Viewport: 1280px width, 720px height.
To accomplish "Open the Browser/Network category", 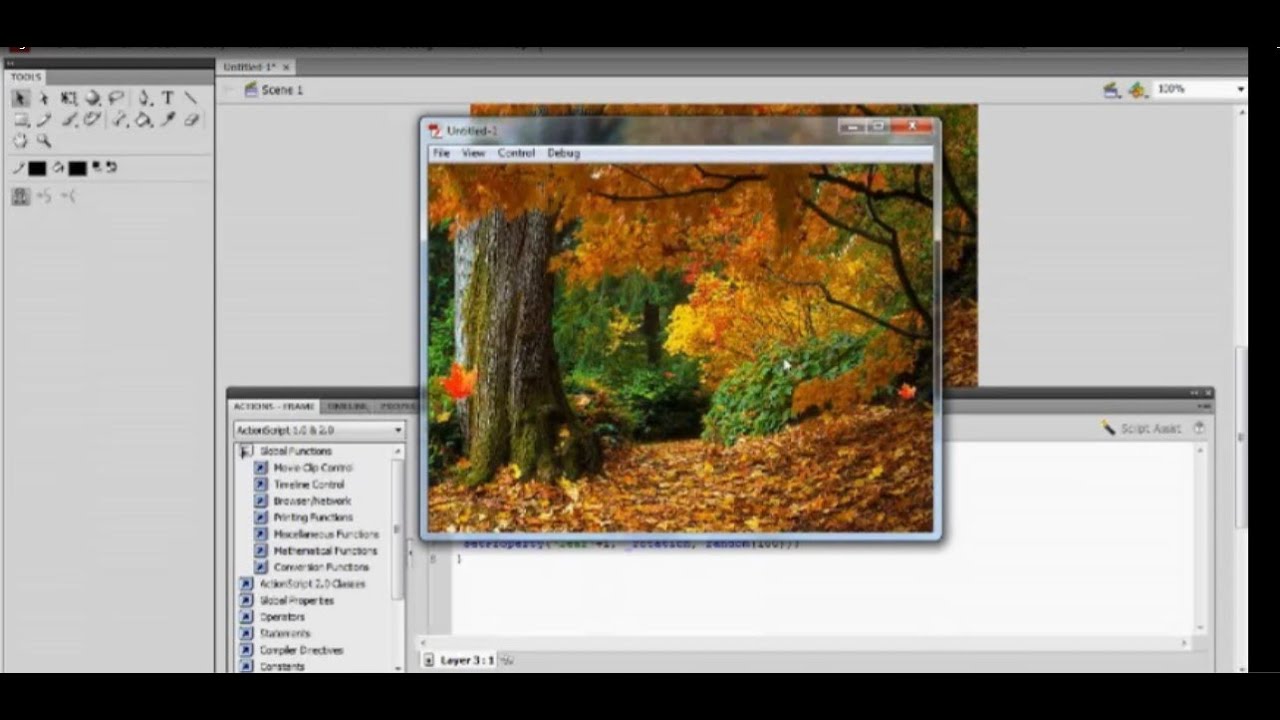I will pyautogui.click(x=312, y=501).
